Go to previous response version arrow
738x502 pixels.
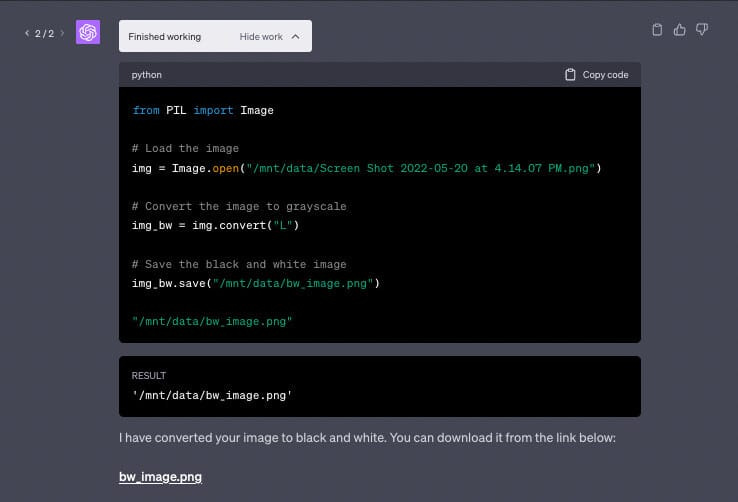point(27,33)
